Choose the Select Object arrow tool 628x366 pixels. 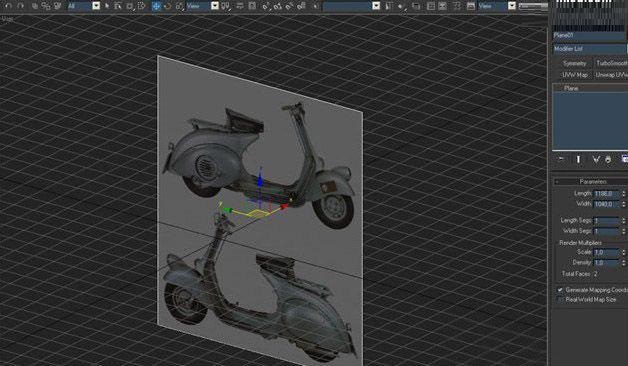coord(107,6)
